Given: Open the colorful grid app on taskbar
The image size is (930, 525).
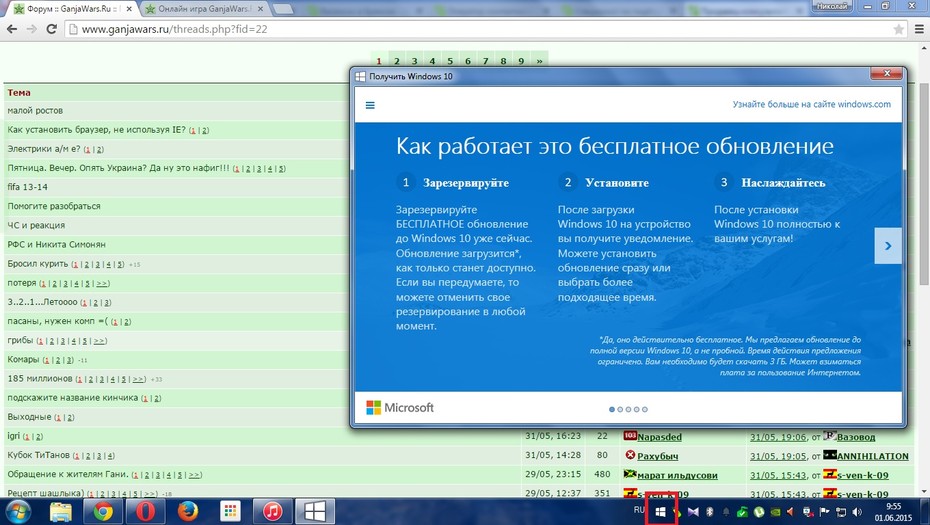Looking at the screenshot, I should point(230,511).
